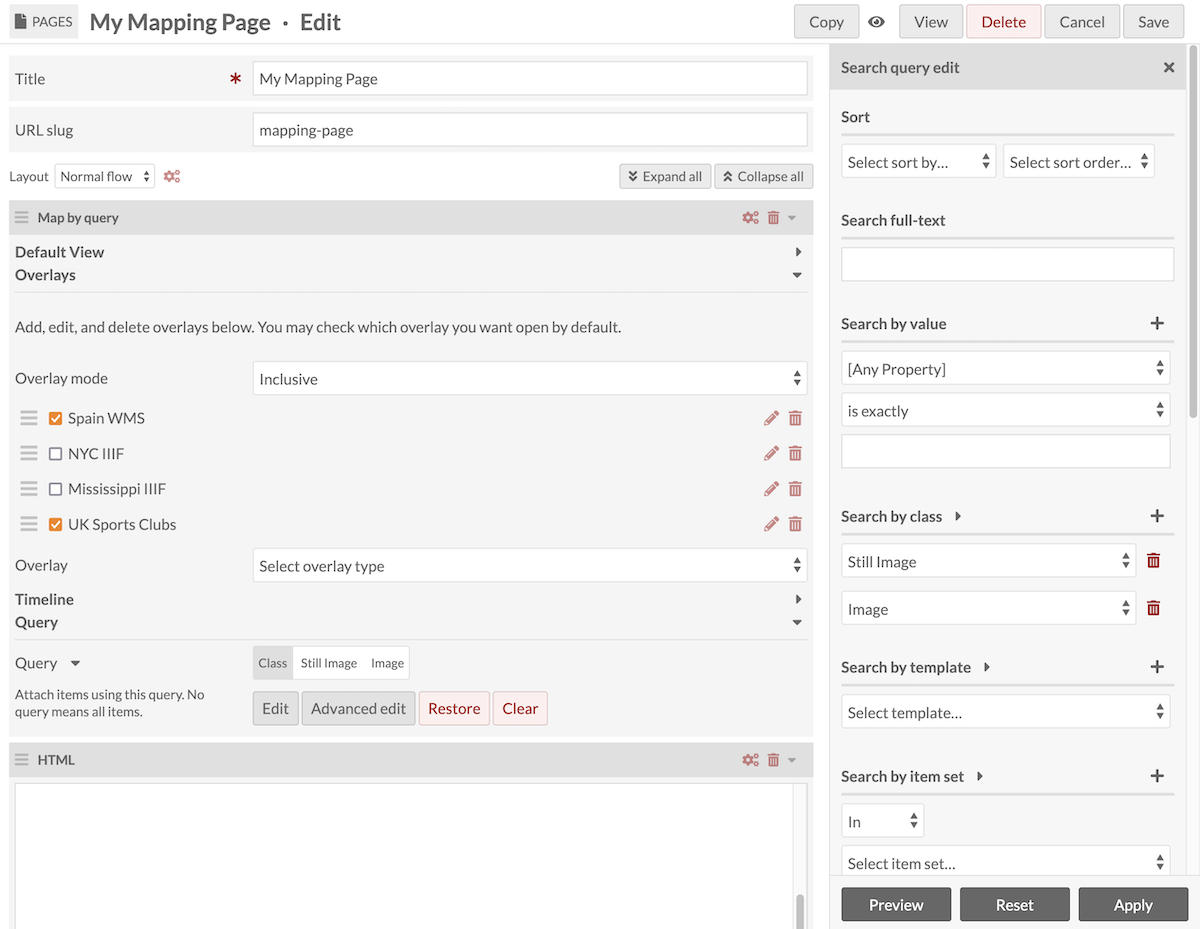Click the Copy button
Image resolution: width=1200 pixels, height=929 pixels.
click(826, 22)
